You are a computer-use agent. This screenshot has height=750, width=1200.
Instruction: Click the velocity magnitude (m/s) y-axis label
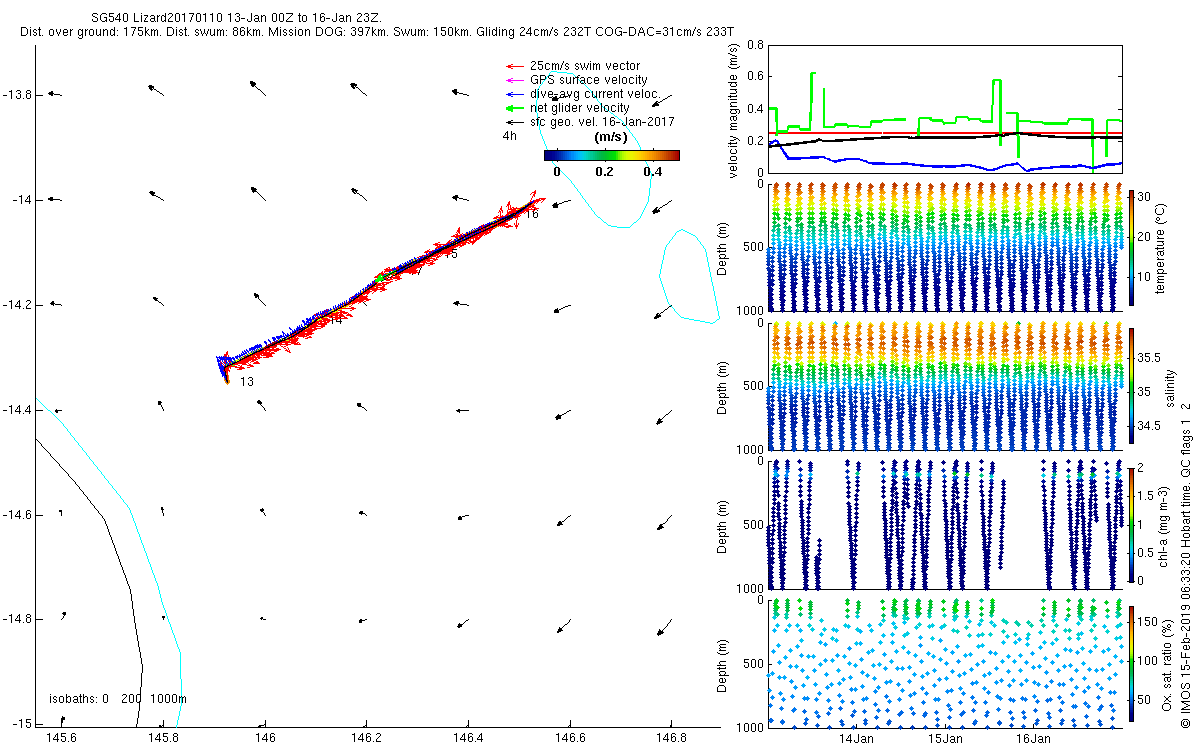pos(733,113)
